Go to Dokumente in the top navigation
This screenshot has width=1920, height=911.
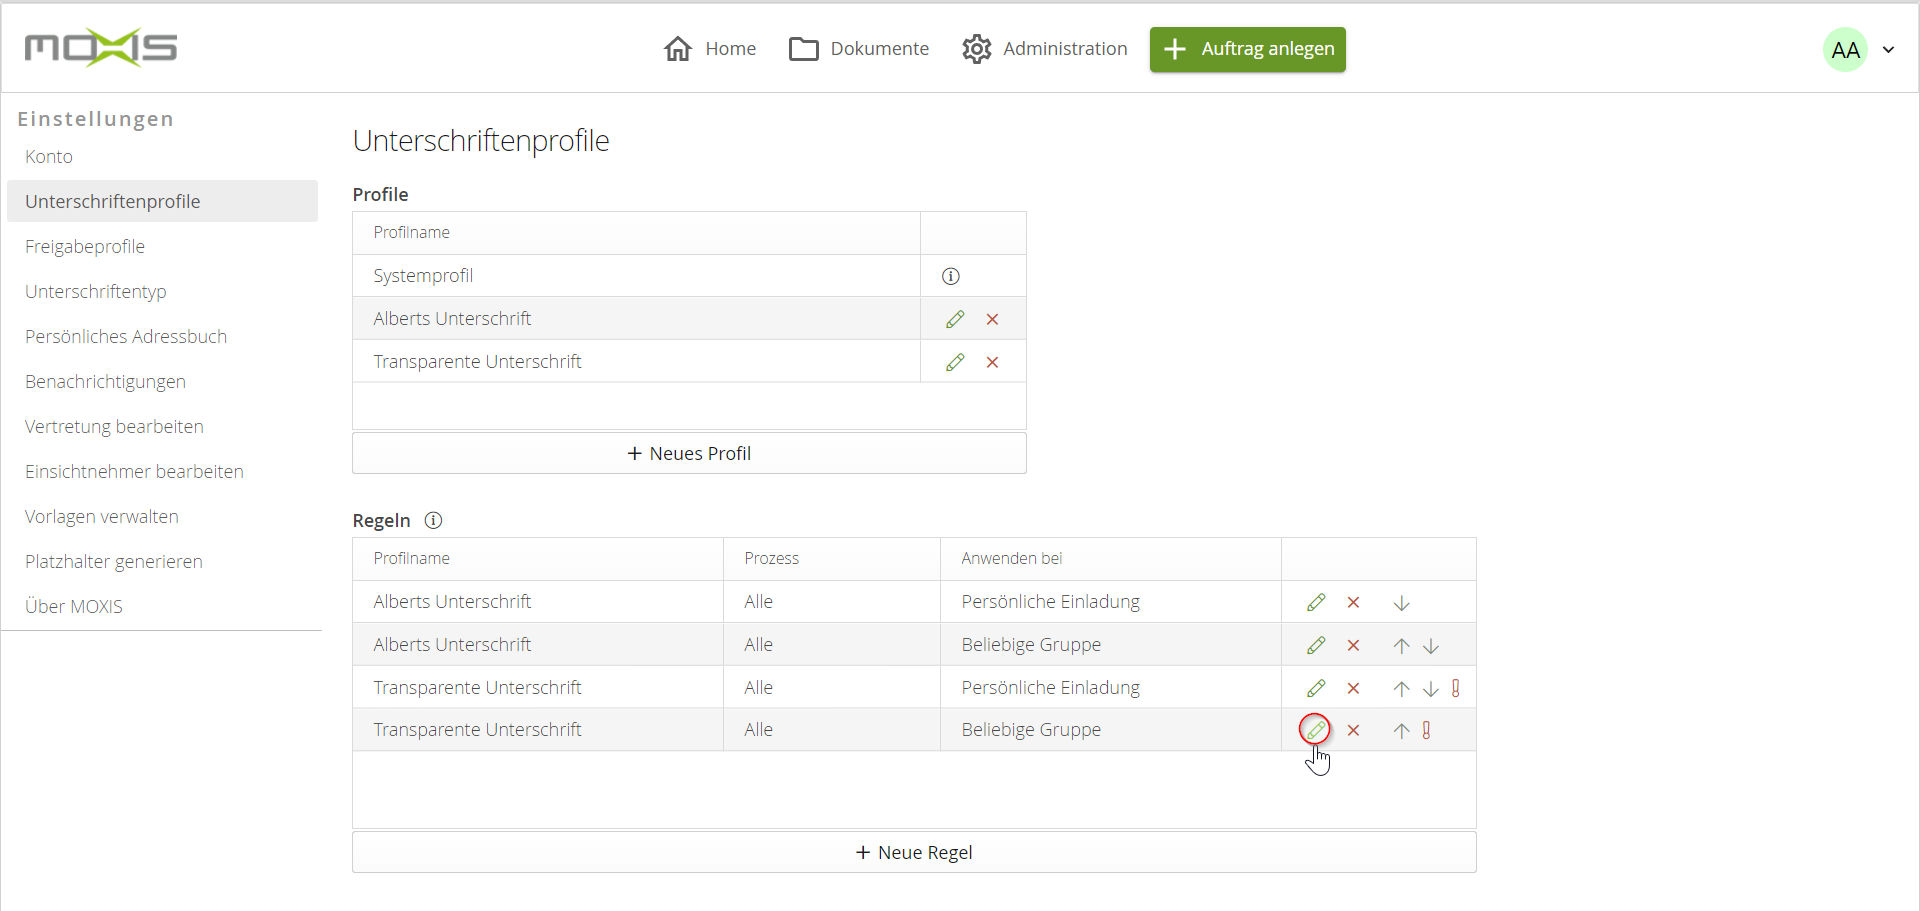tap(859, 49)
